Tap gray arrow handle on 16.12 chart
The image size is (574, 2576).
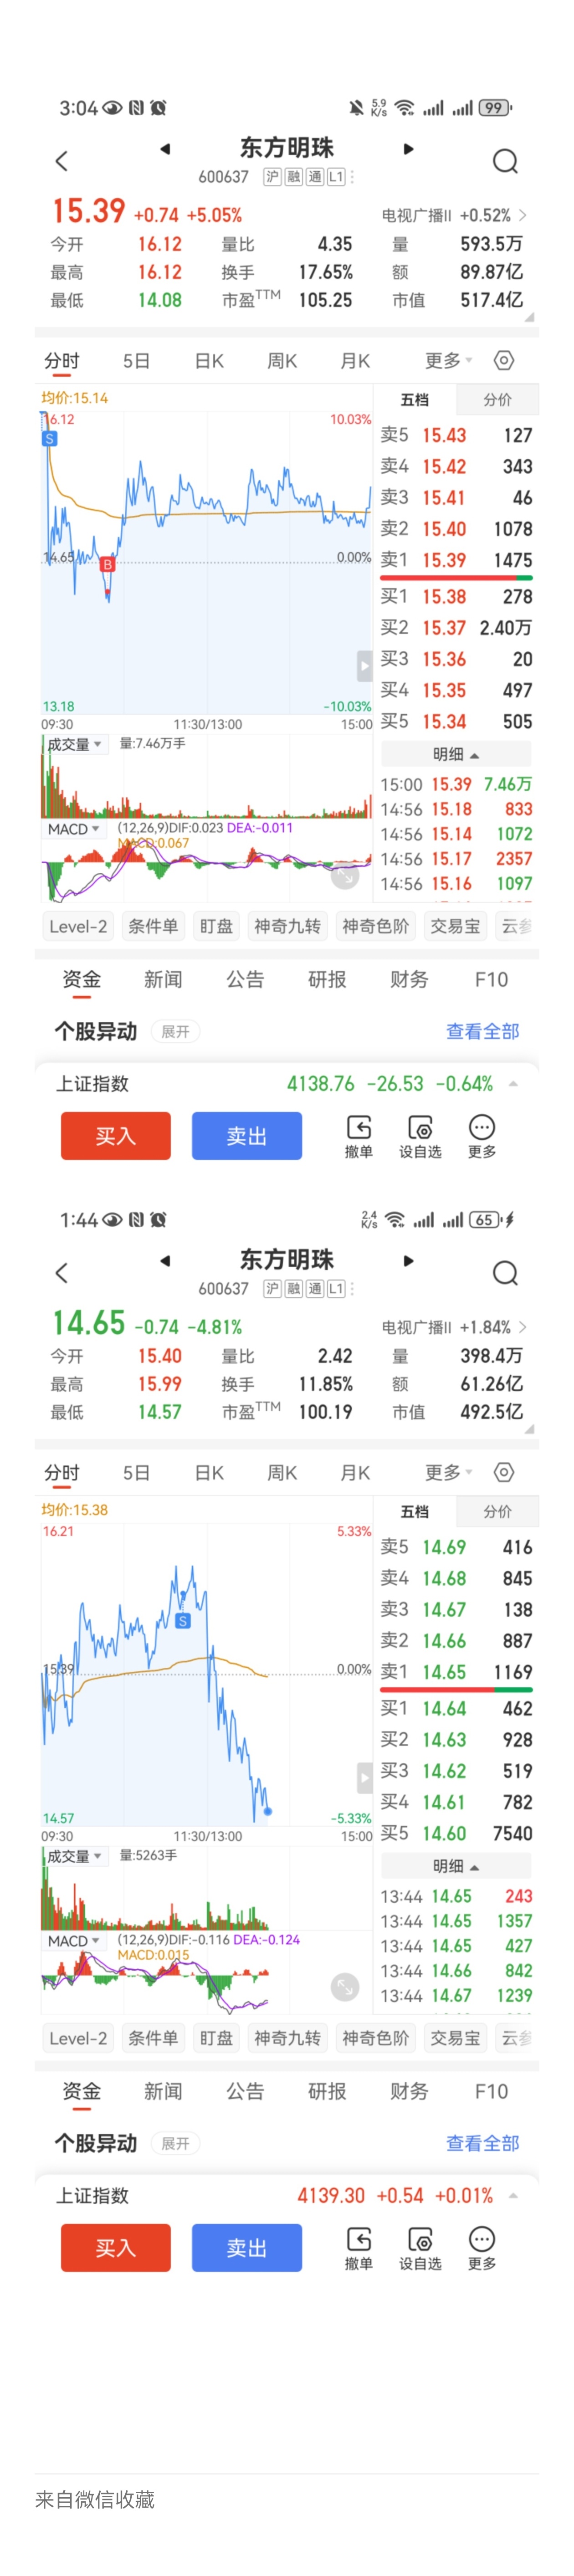[365, 665]
